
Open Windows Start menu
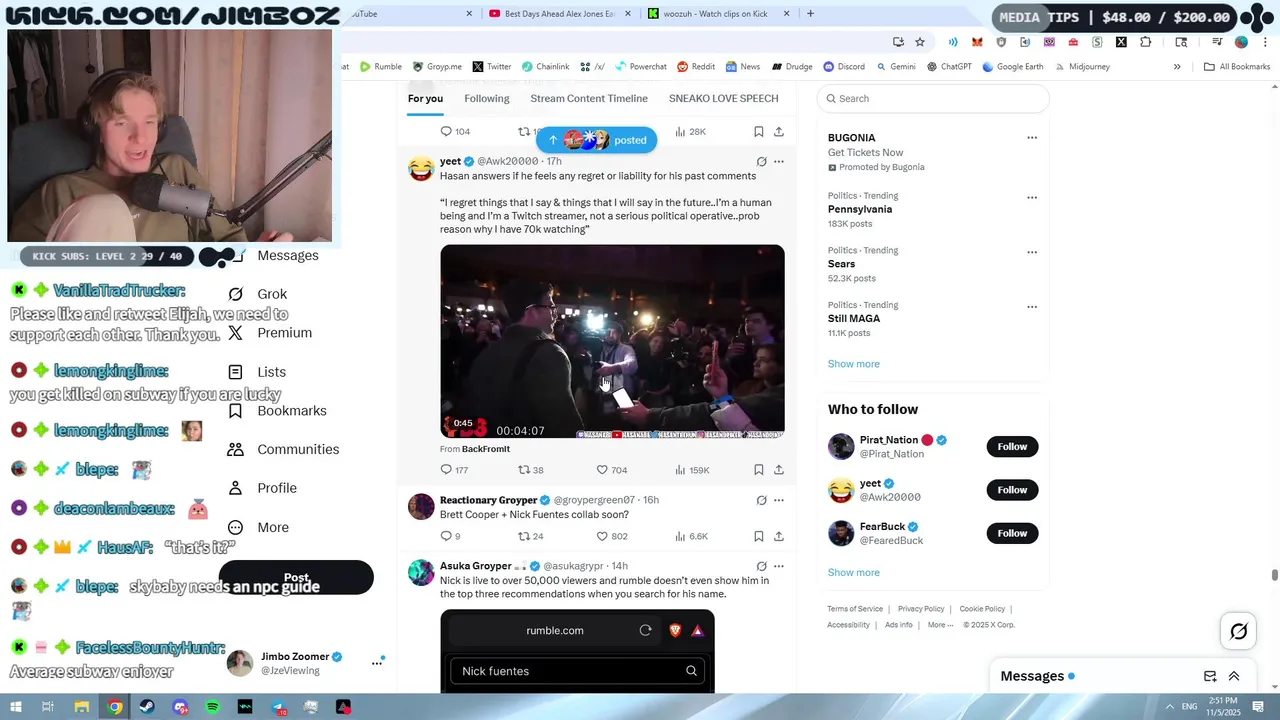coord(16,707)
